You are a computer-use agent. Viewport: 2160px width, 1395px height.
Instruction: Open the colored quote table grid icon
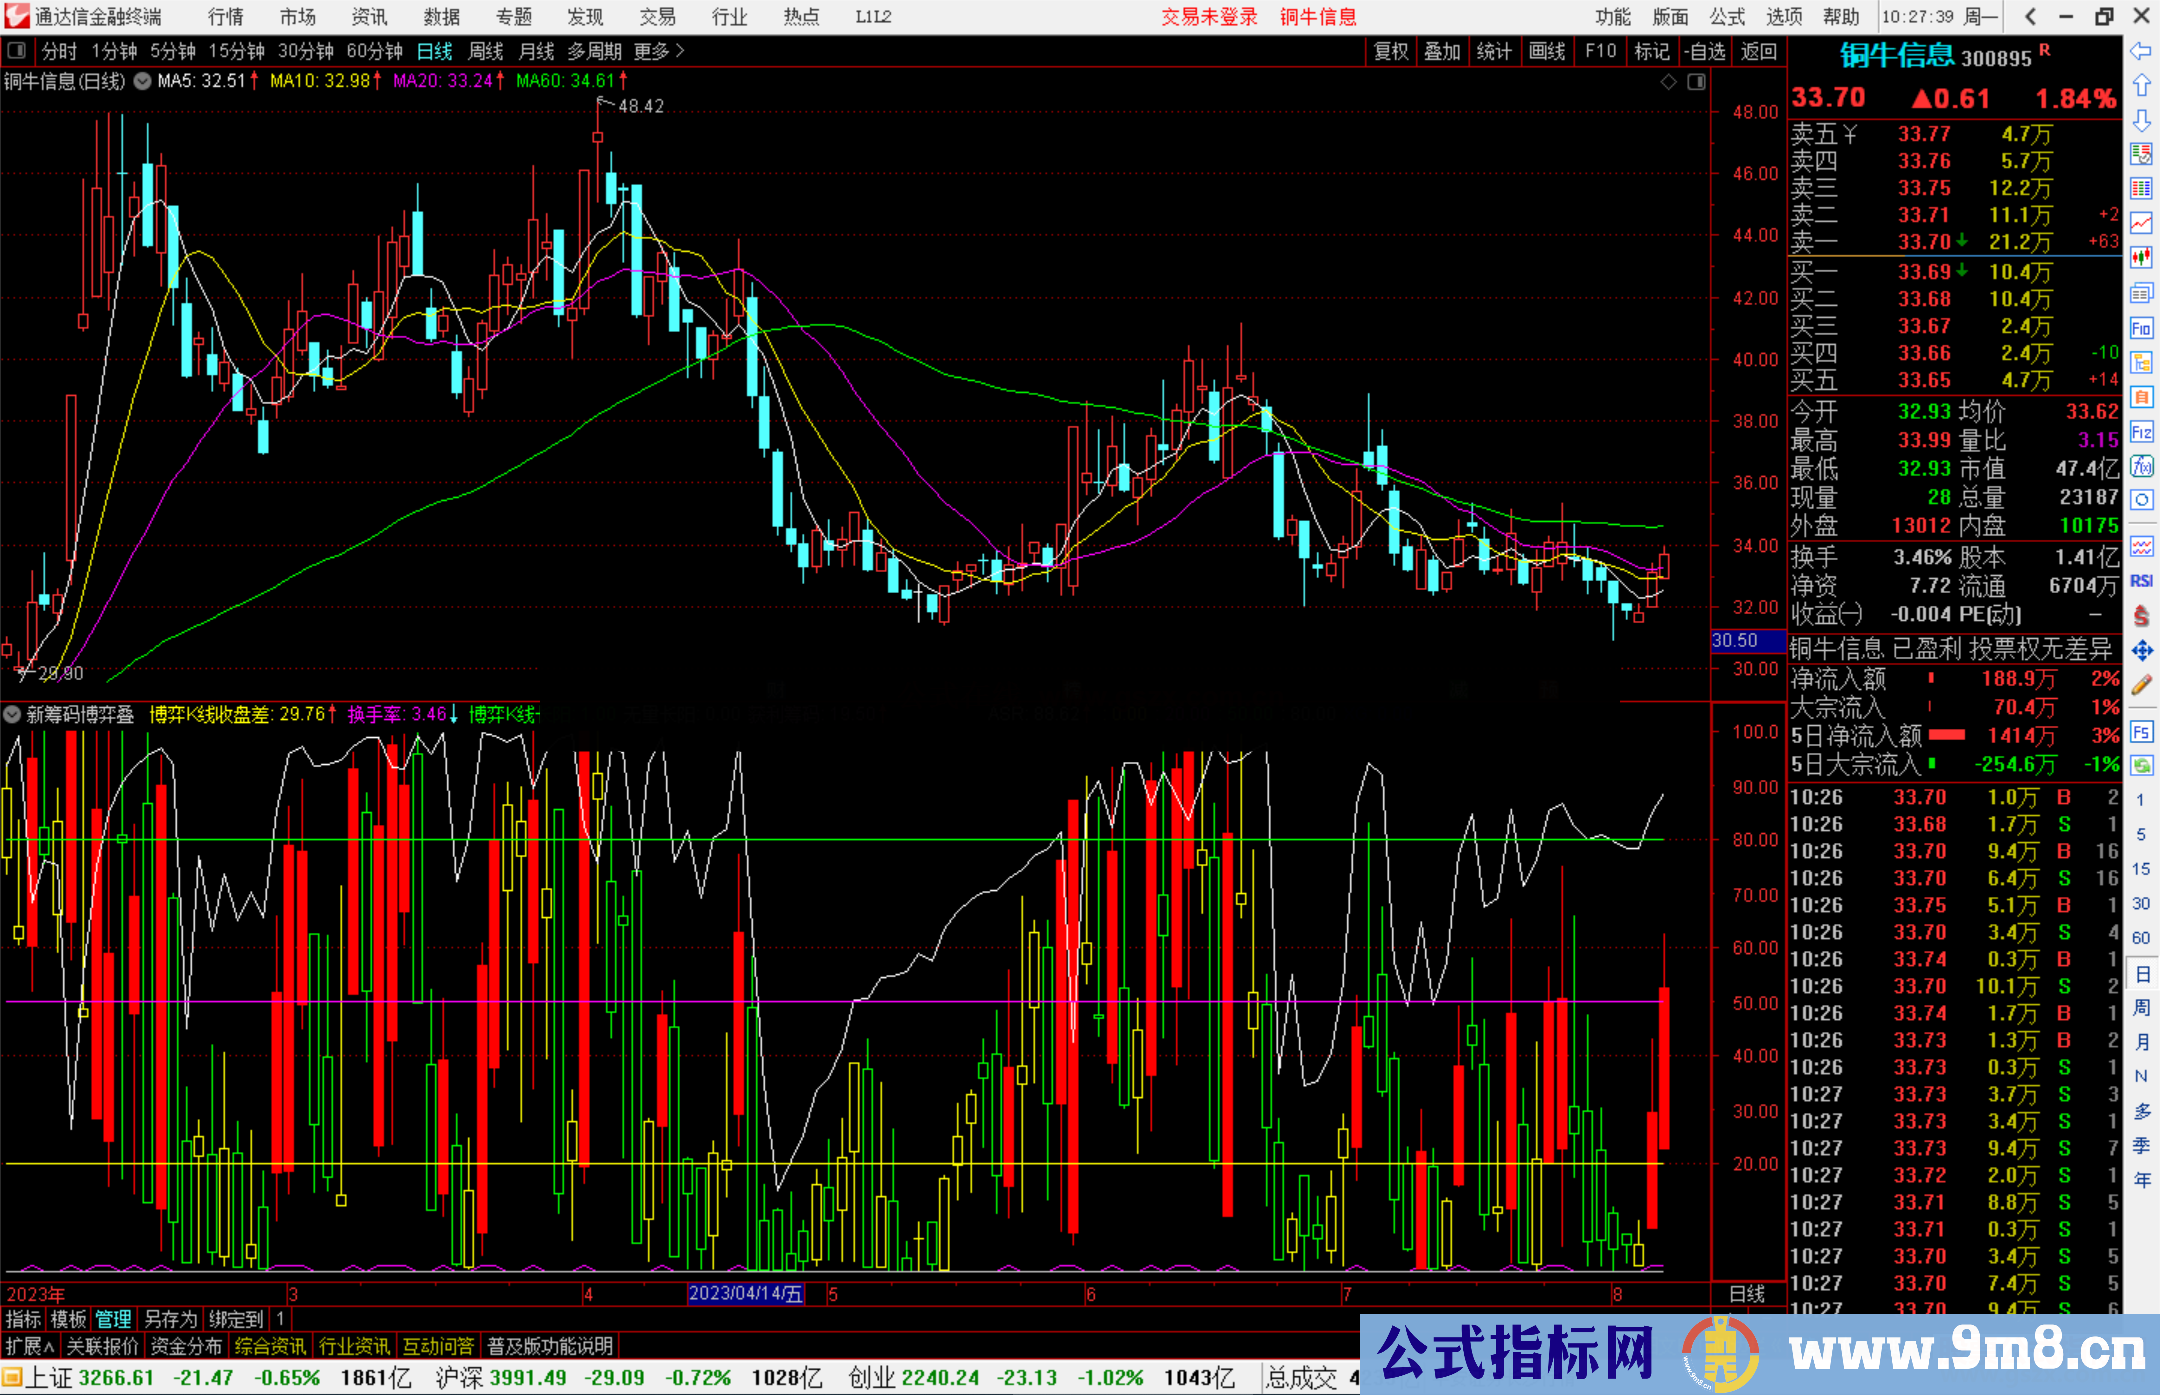point(2141,189)
